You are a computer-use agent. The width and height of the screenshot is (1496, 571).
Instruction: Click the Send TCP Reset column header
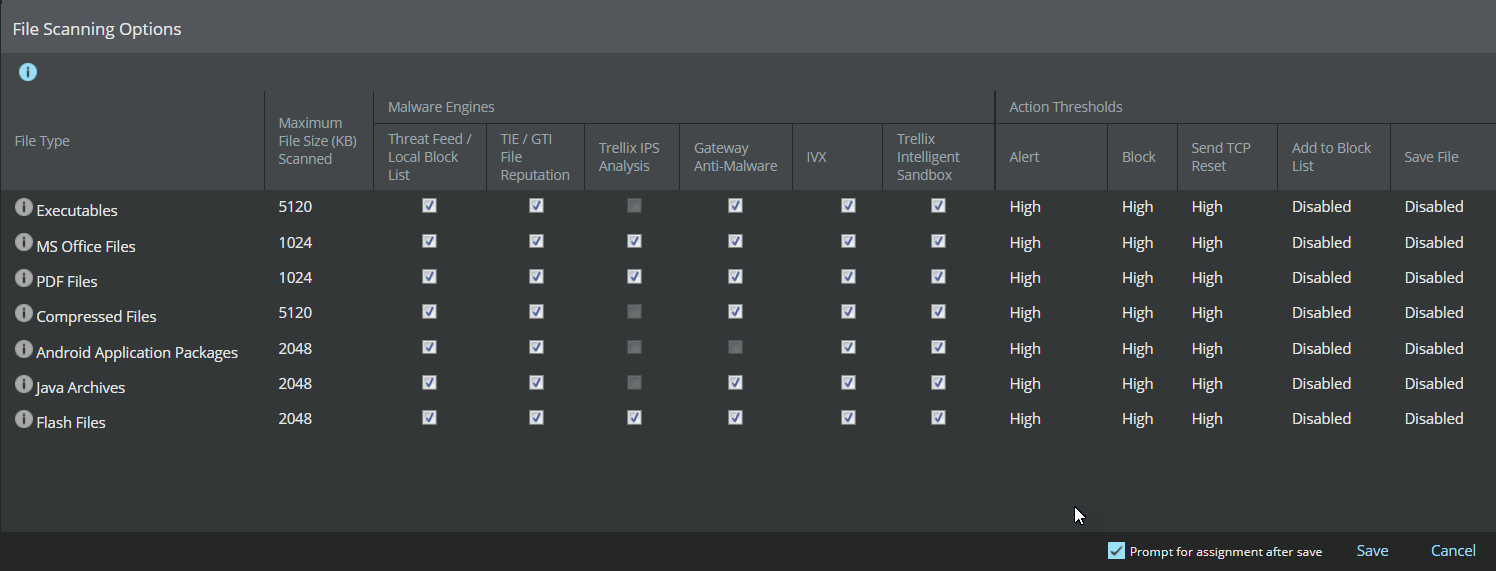pyautogui.click(x=1221, y=157)
